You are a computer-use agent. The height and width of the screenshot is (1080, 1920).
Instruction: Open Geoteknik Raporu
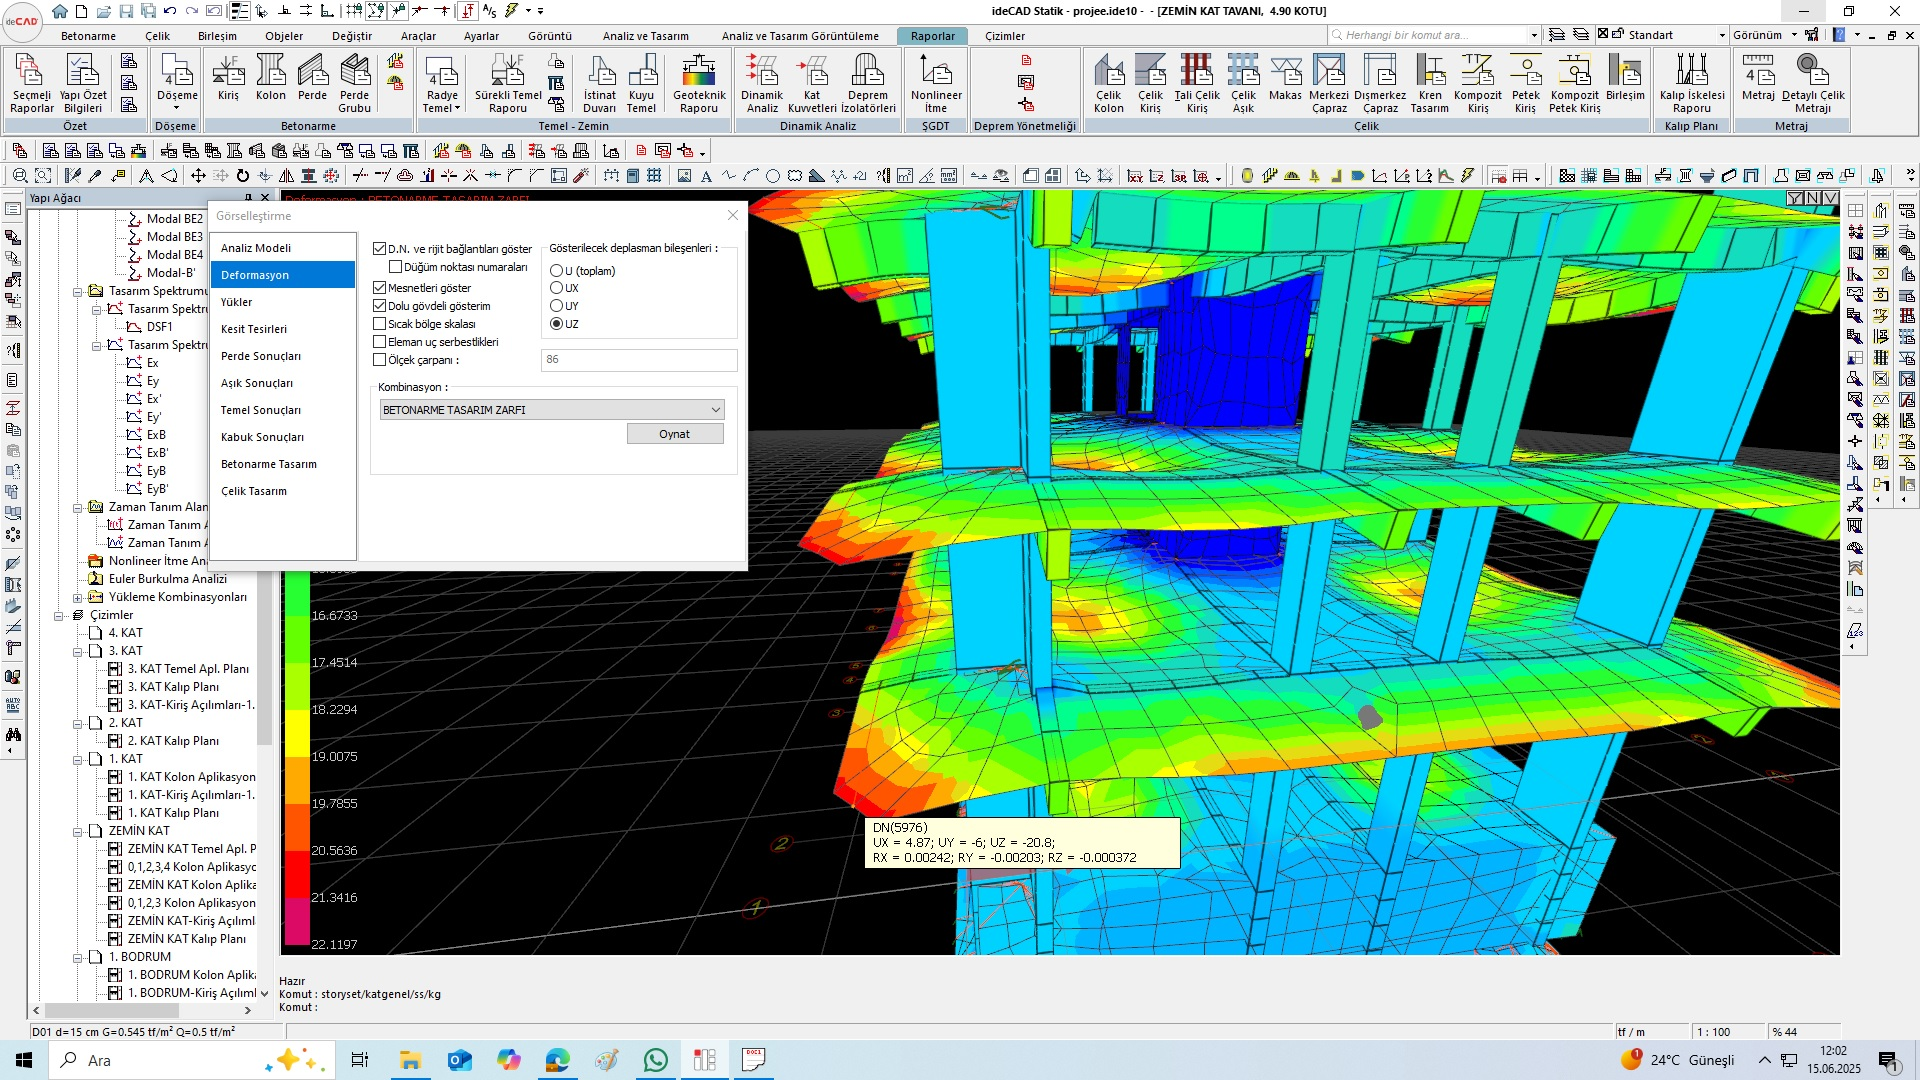699,83
